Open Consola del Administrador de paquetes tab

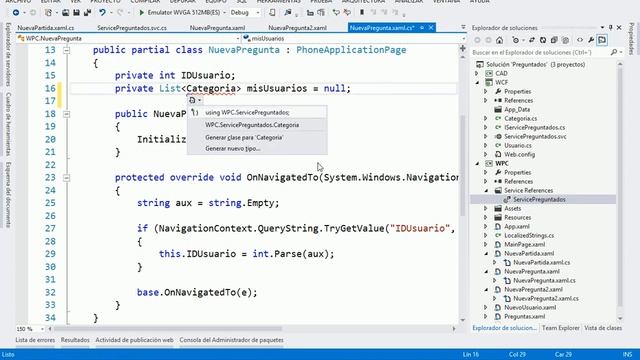coord(231,340)
